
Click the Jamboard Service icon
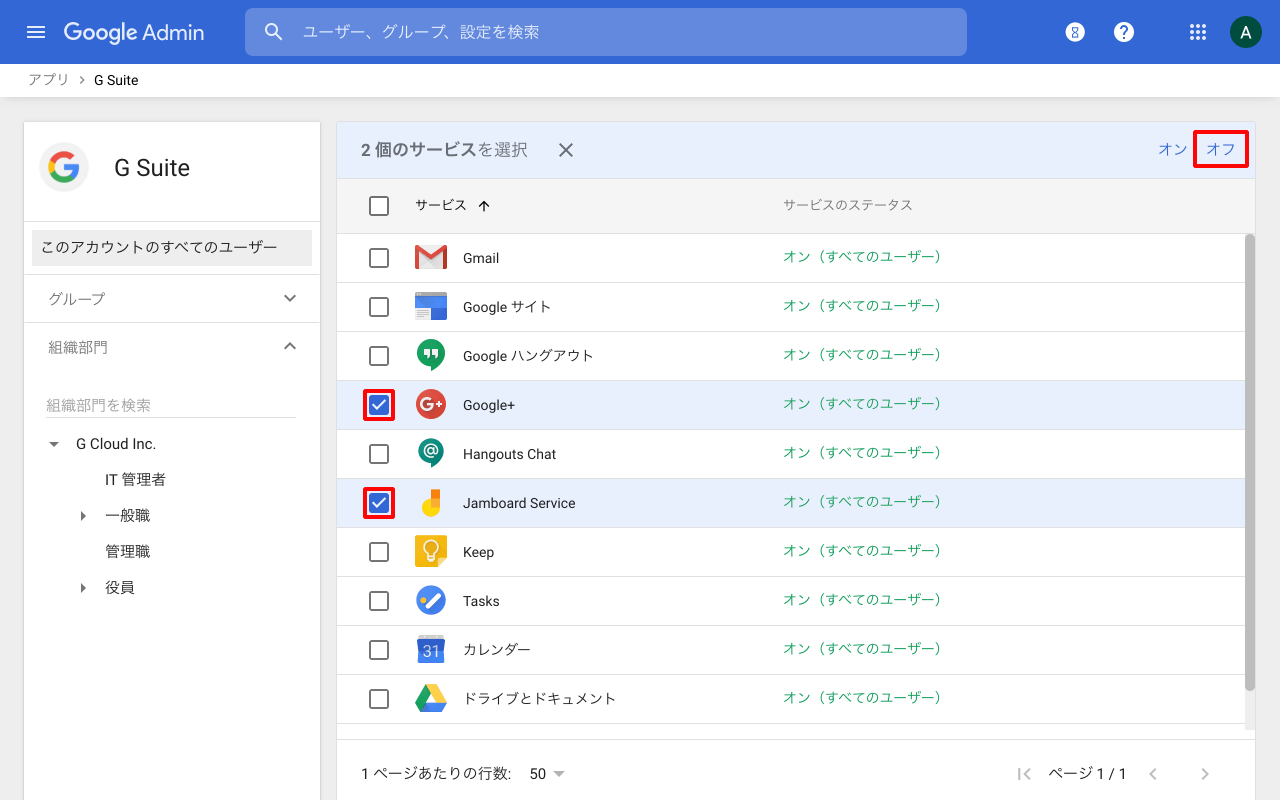tap(431, 503)
